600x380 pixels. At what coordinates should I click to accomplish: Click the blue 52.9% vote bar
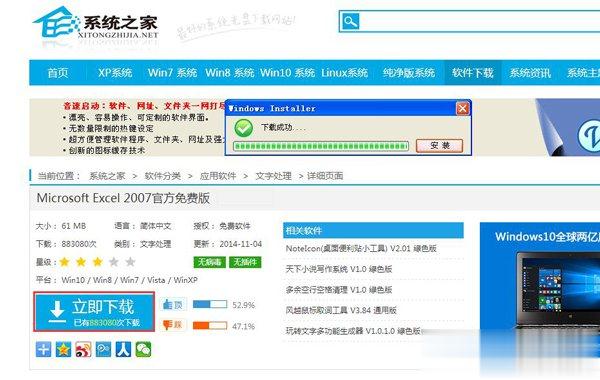tap(210, 305)
